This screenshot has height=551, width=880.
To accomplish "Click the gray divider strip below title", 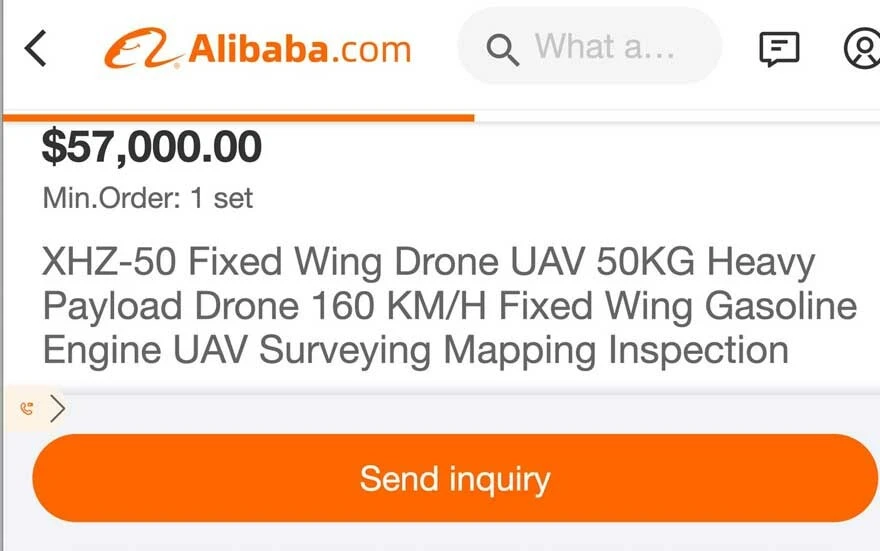I will tap(470, 408).
